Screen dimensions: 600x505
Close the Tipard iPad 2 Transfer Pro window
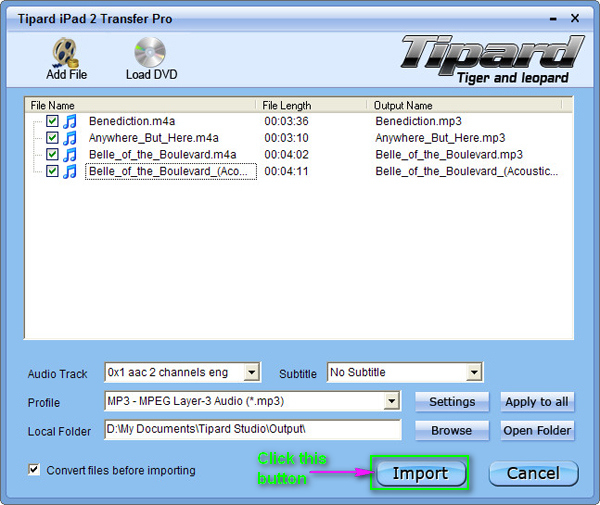pyautogui.click(x=574, y=18)
